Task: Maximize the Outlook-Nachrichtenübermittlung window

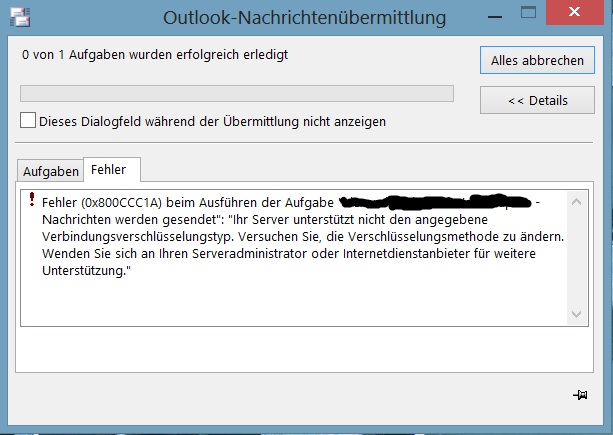Action: (x=528, y=13)
